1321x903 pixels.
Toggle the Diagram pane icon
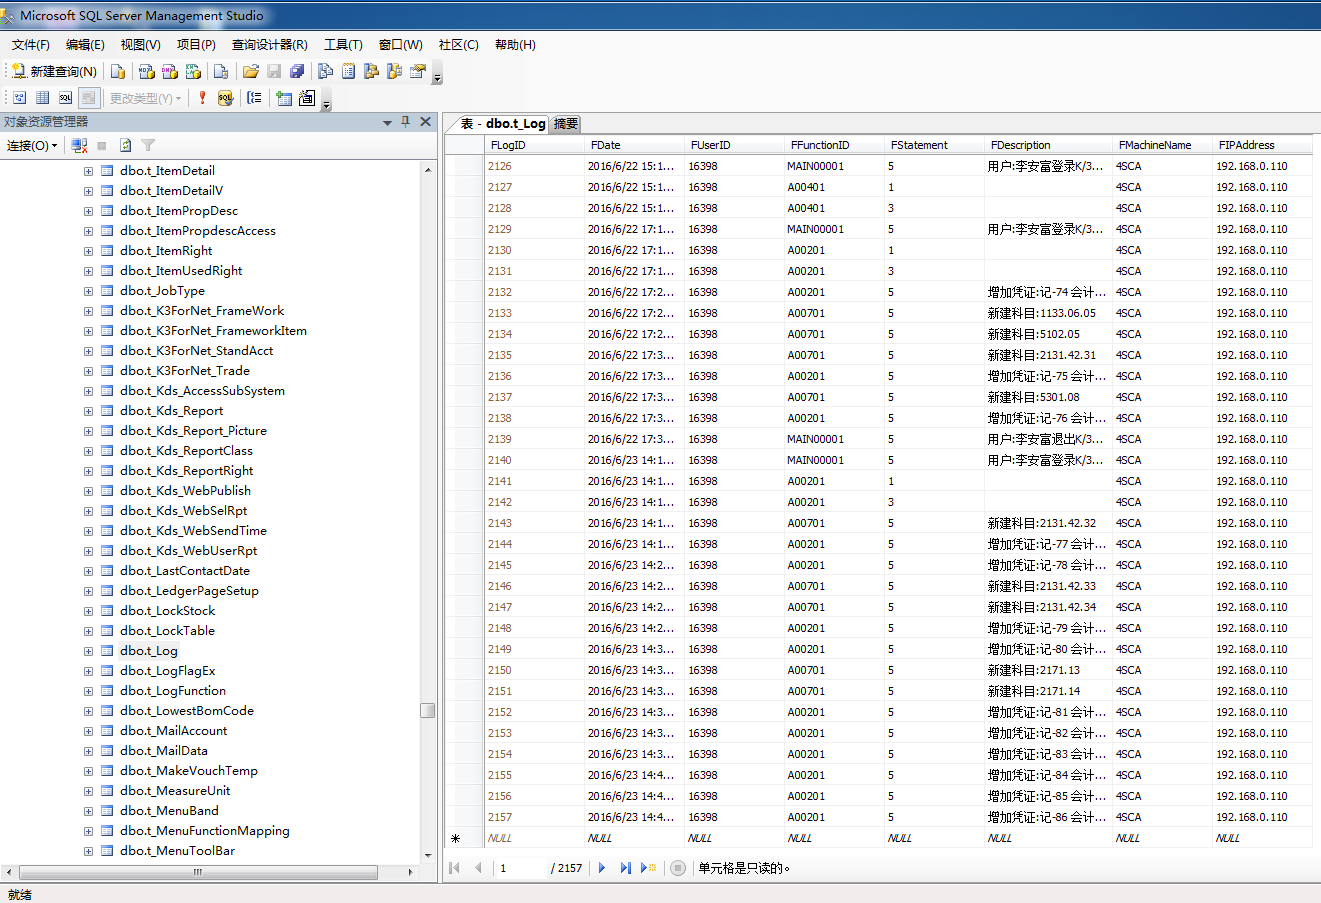pyautogui.click(x=19, y=98)
